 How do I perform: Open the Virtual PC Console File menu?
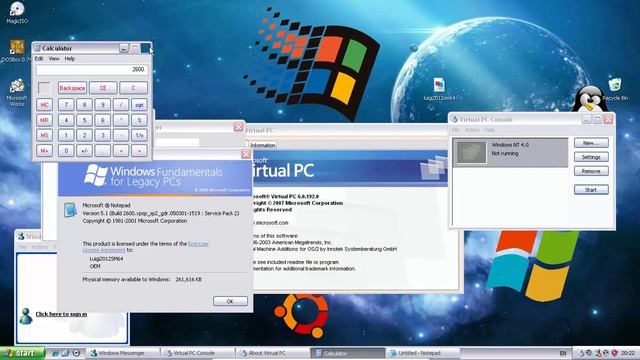[x=456, y=130]
